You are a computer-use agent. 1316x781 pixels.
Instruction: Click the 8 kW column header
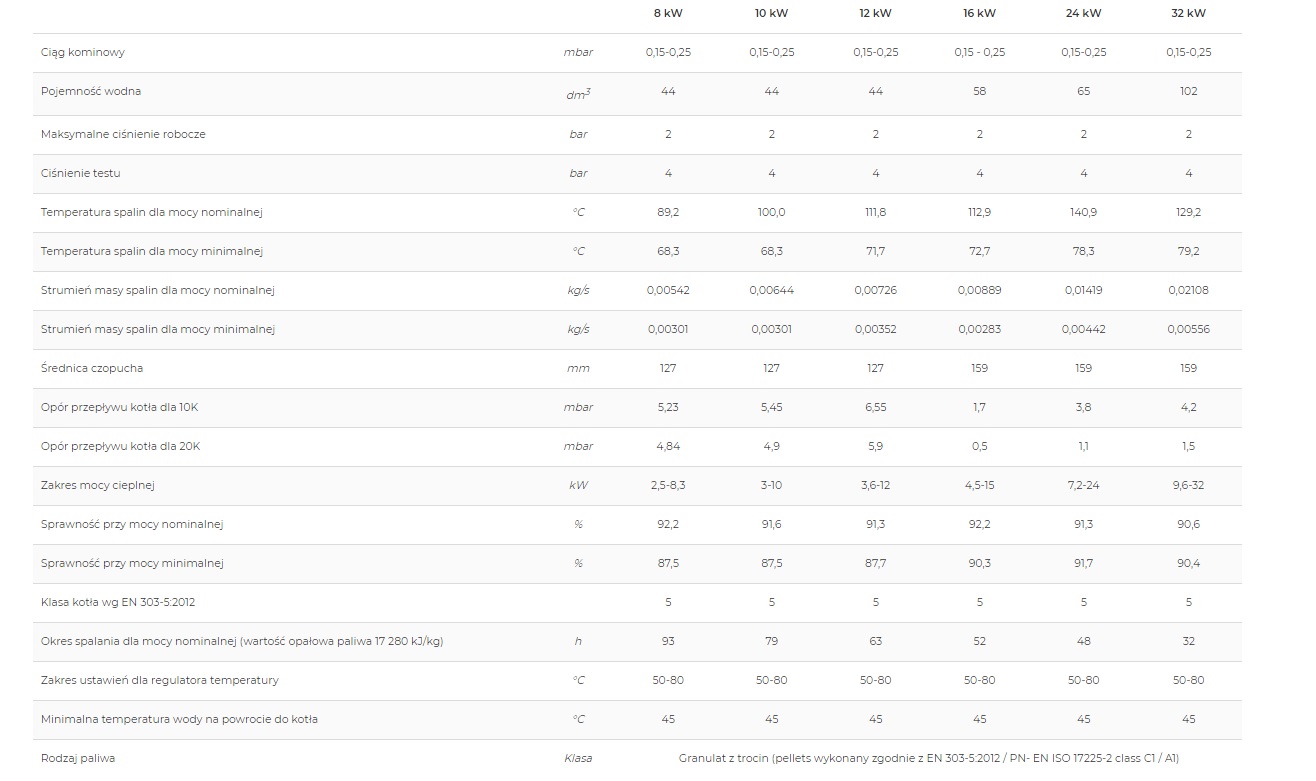click(668, 13)
